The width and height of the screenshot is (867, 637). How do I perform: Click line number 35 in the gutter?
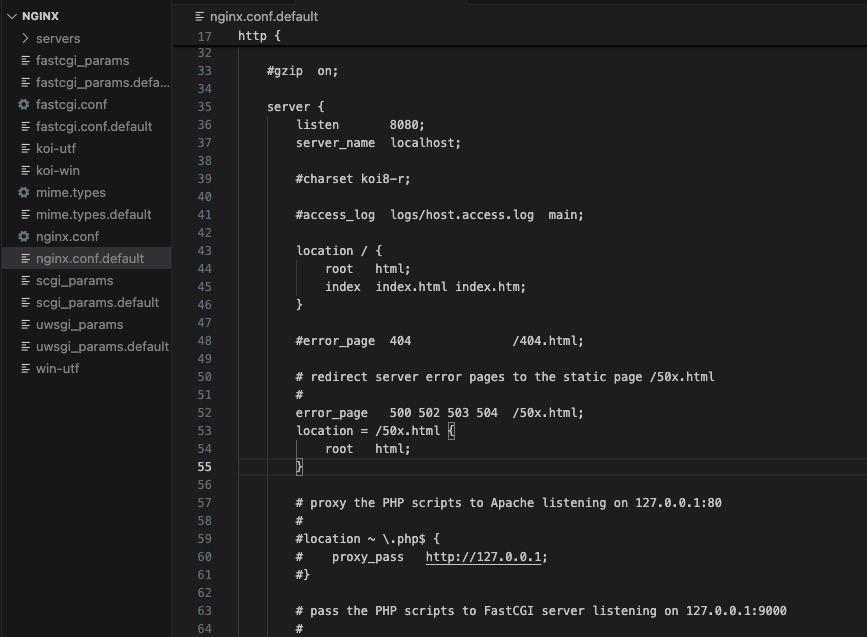pyautogui.click(x=205, y=107)
